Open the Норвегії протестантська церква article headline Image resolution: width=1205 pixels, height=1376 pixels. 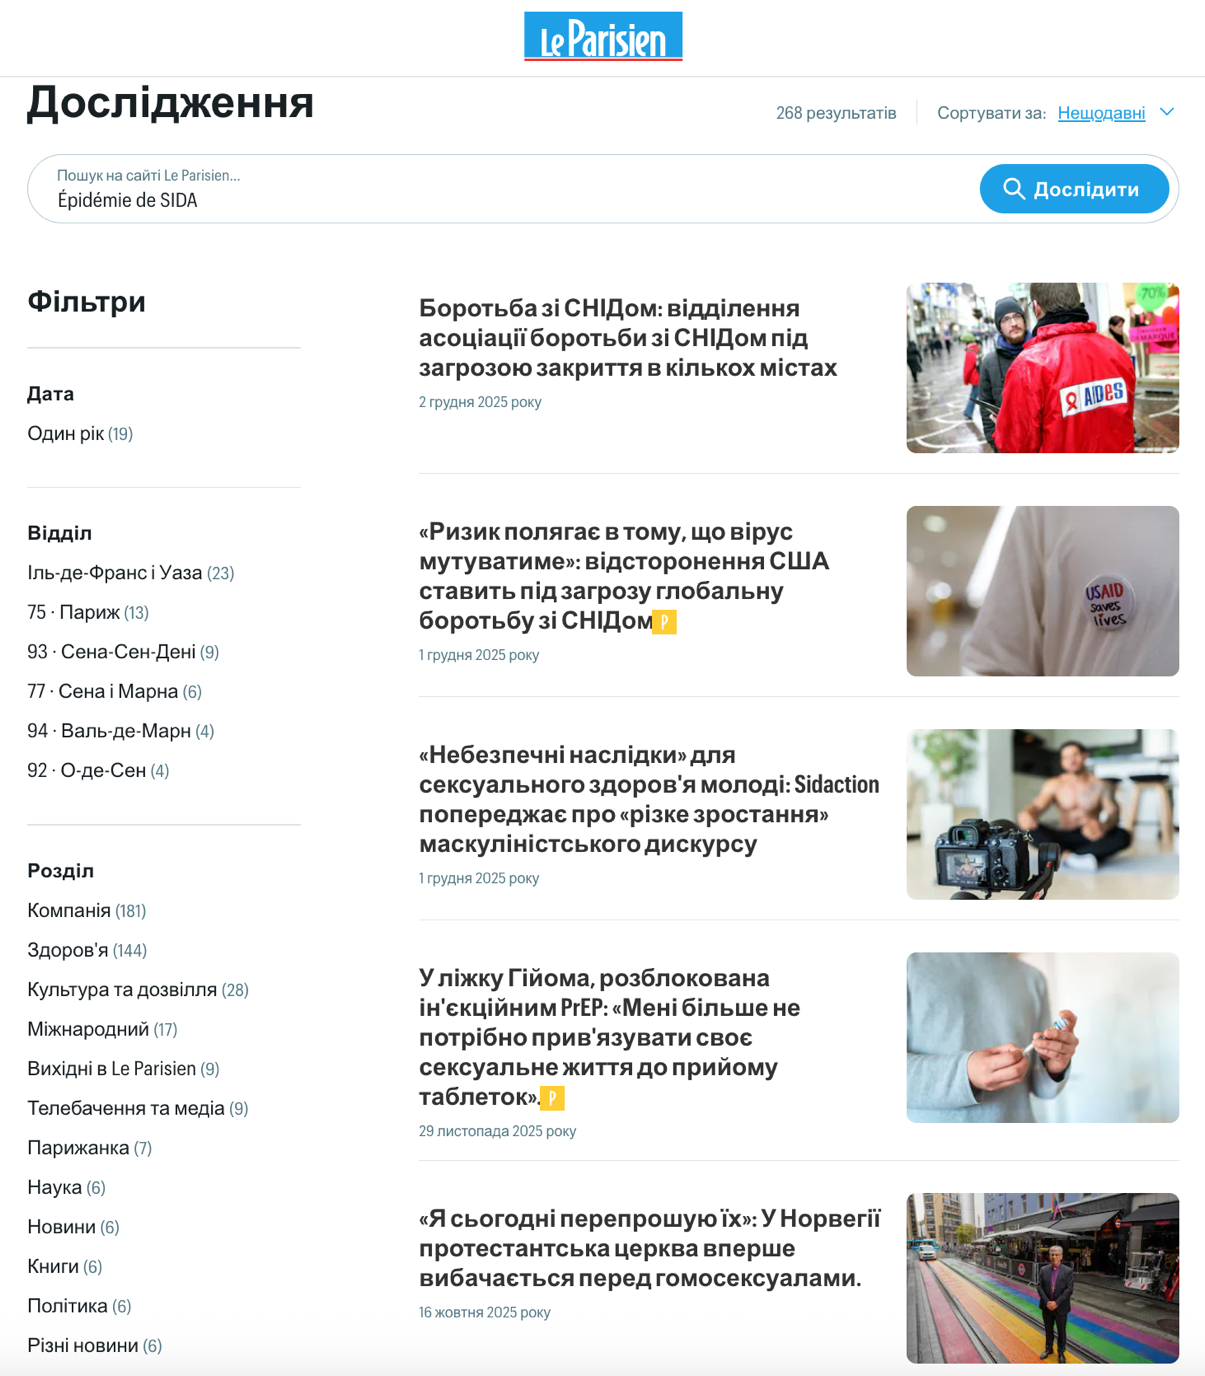tap(650, 1248)
